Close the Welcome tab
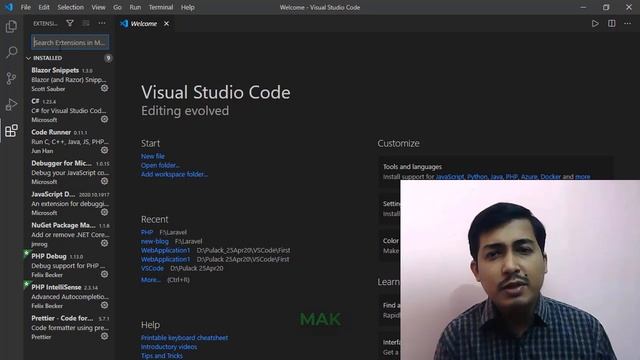The width and height of the screenshot is (640, 360). [167, 24]
